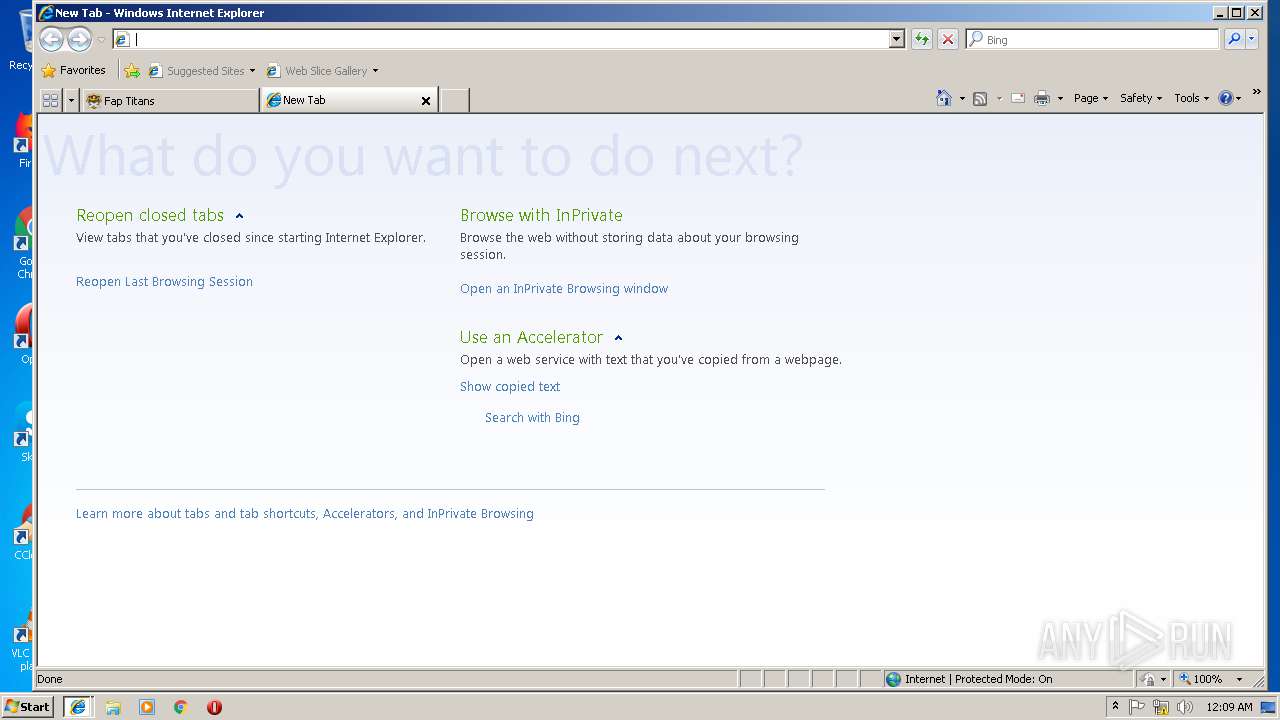Click the Internet Explorer title bar icon
This screenshot has width=1280, height=720.
click(x=46, y=13)
